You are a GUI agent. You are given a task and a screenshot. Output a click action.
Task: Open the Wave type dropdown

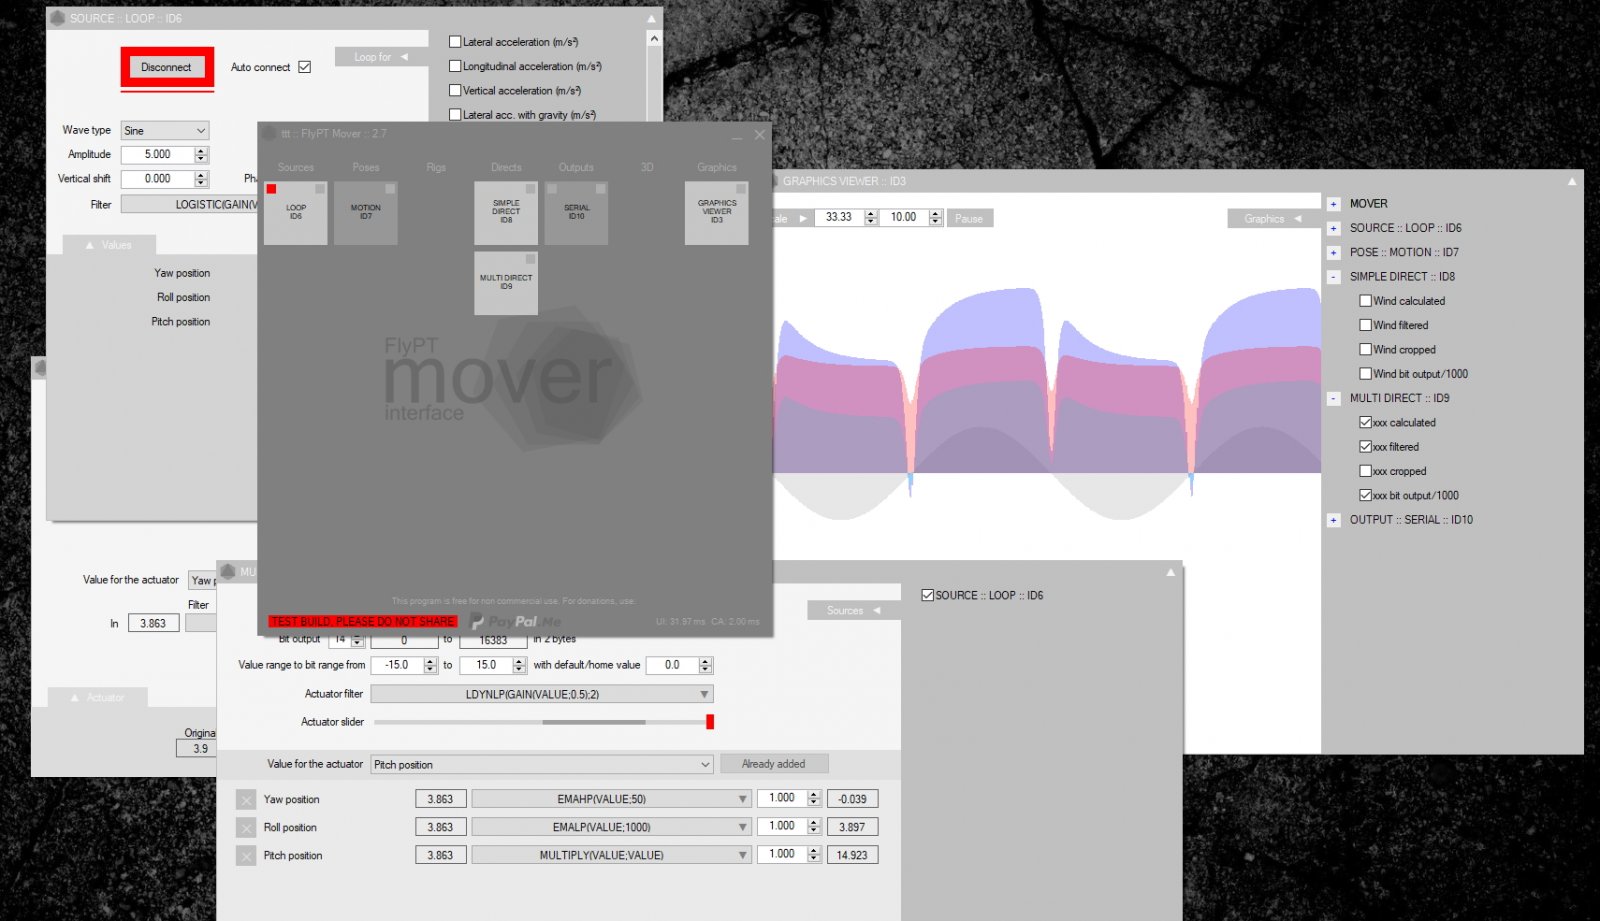pyautogui.click(x=165, y=131)
